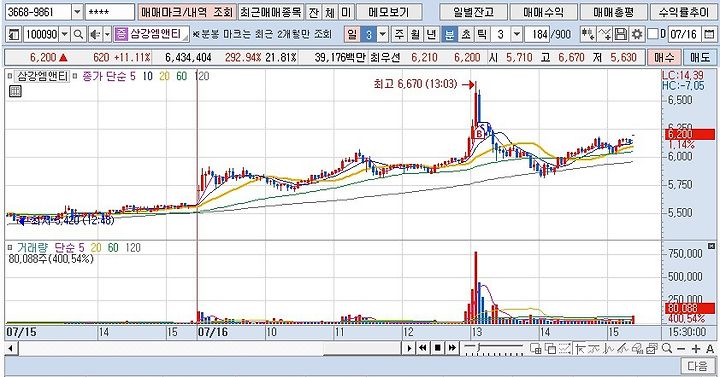The height and width of the screenshot is (377, 720).
Task: Click stop playback button
Action: point(438,349)
